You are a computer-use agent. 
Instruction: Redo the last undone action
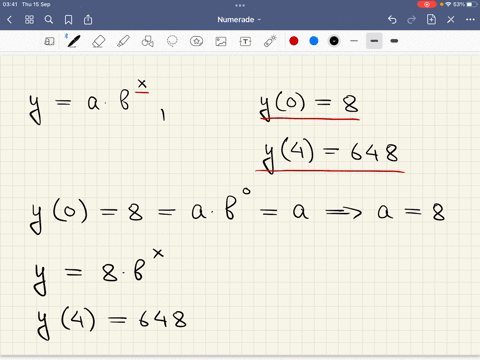[x=412, y=20]
